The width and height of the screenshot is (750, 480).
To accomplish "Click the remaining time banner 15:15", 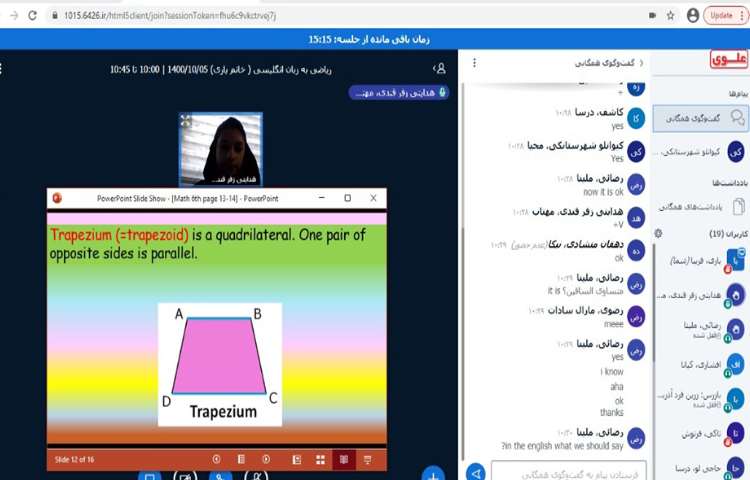I will click(x=369, y=39).
